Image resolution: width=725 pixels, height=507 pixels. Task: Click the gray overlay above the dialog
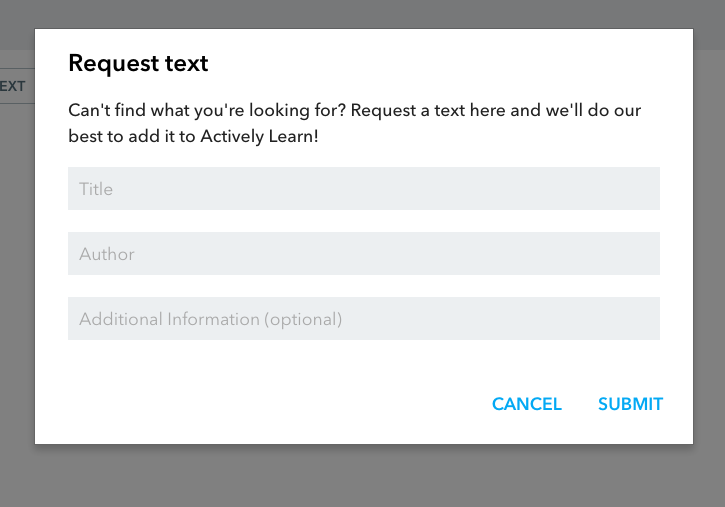(363, 13)
